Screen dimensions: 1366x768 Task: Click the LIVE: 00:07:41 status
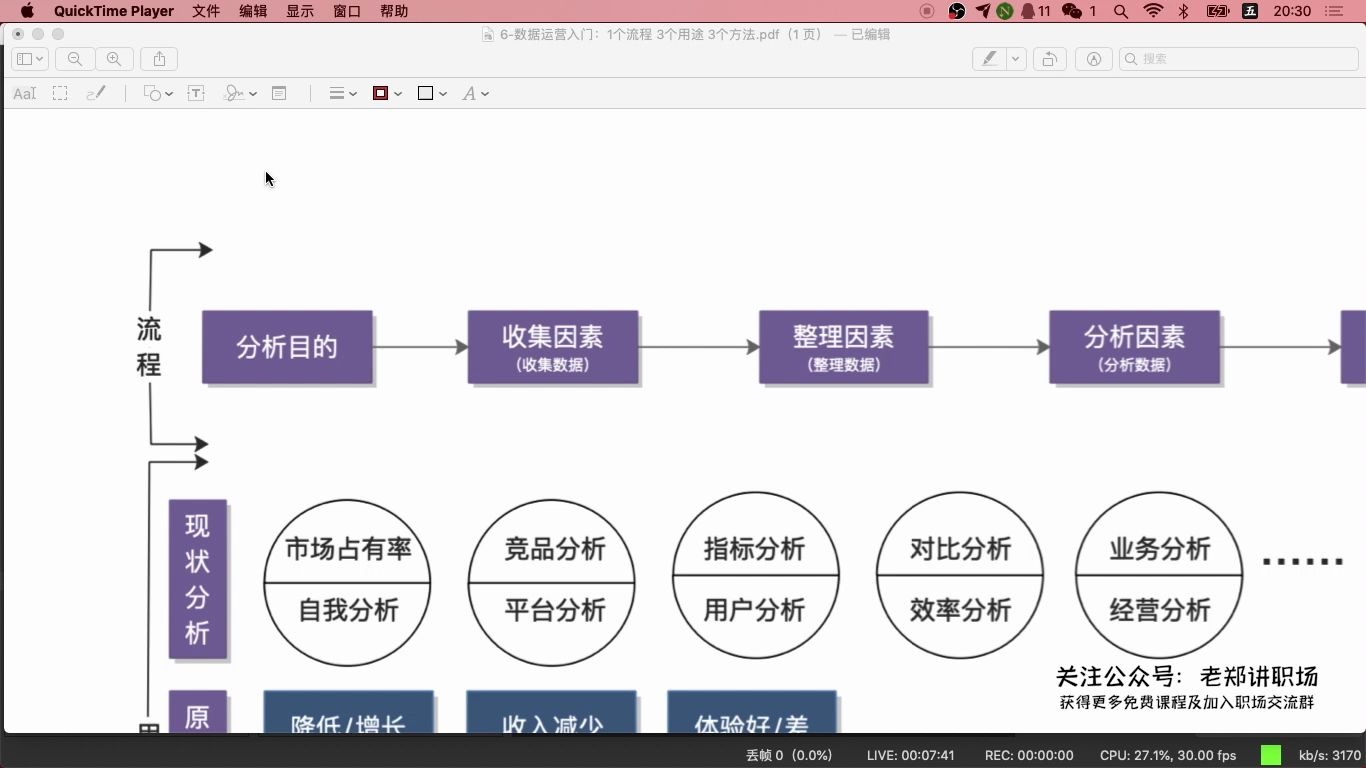[x=910, y=755]
